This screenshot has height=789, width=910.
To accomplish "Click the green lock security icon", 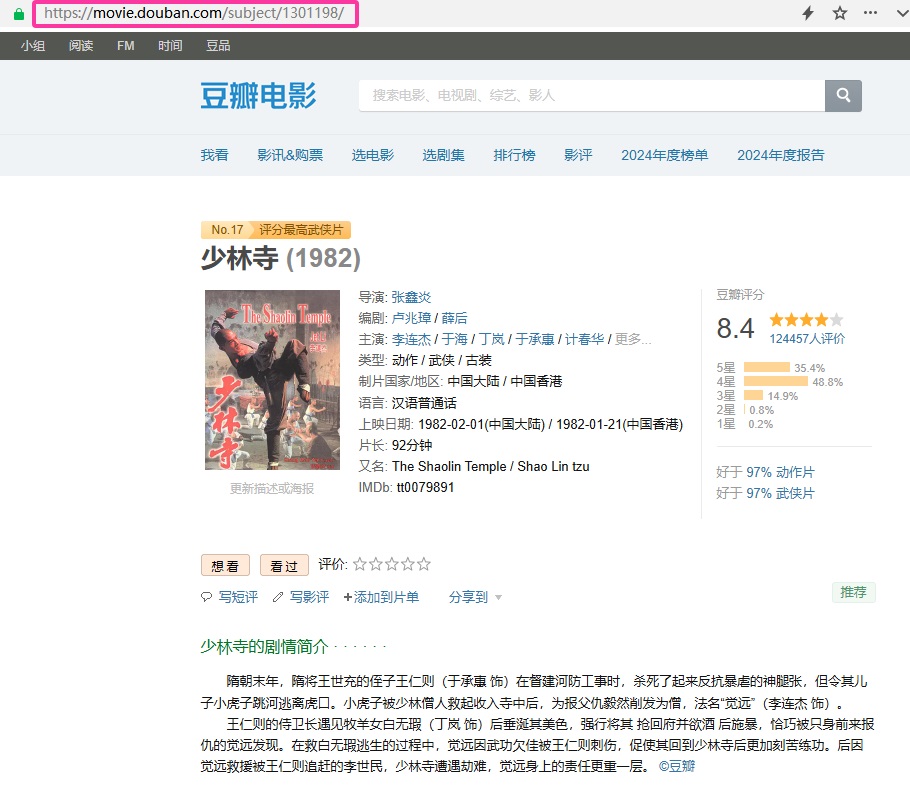I will click(18, 14).
